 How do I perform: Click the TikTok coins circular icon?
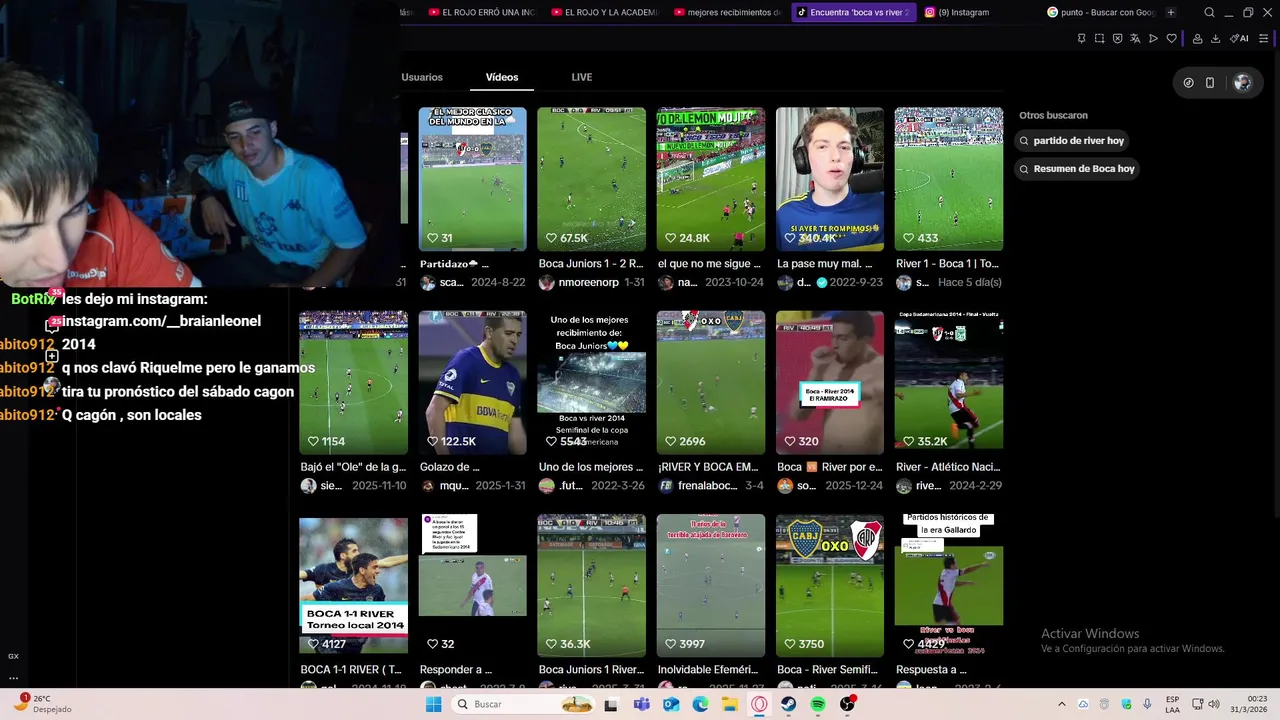pyautogui.click(x=1188, y=83)
